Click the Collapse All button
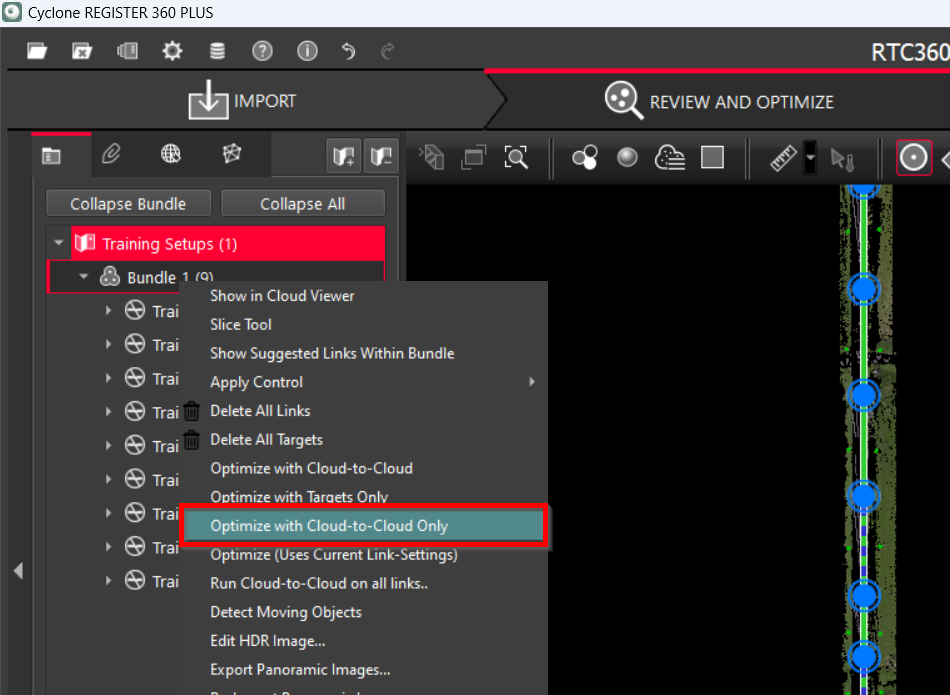 (x=302, y=204)
